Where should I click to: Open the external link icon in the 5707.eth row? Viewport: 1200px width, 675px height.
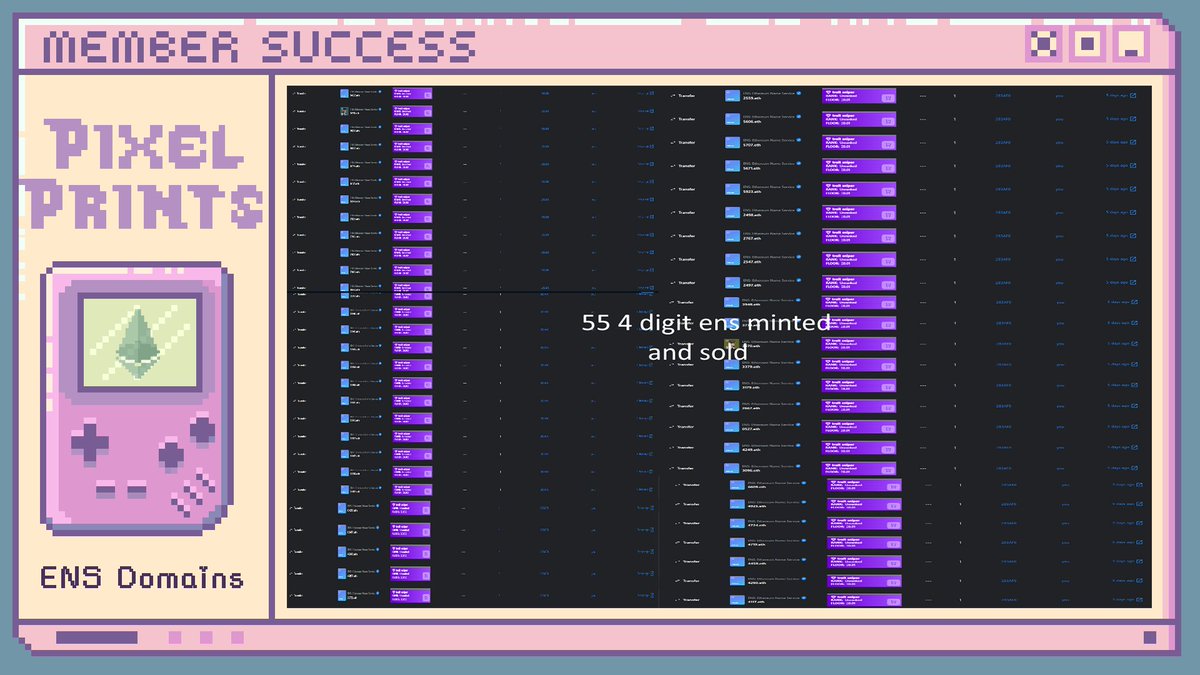pyautogui.click(x=1133, y=142)
